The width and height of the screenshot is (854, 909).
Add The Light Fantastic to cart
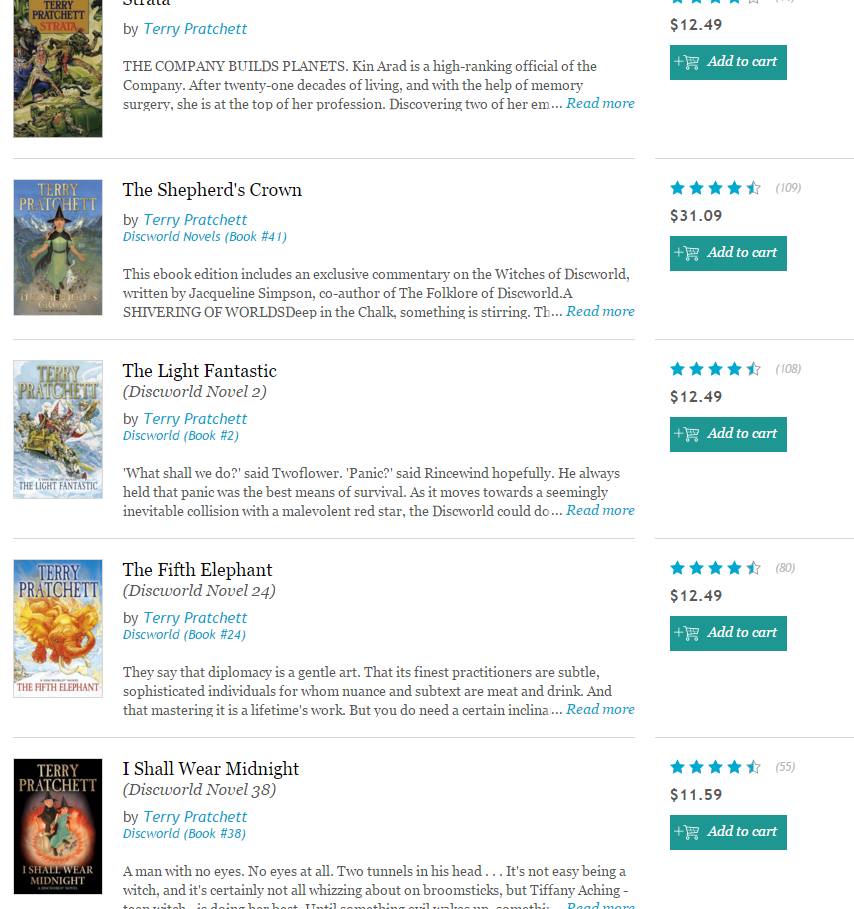[728, 434]
